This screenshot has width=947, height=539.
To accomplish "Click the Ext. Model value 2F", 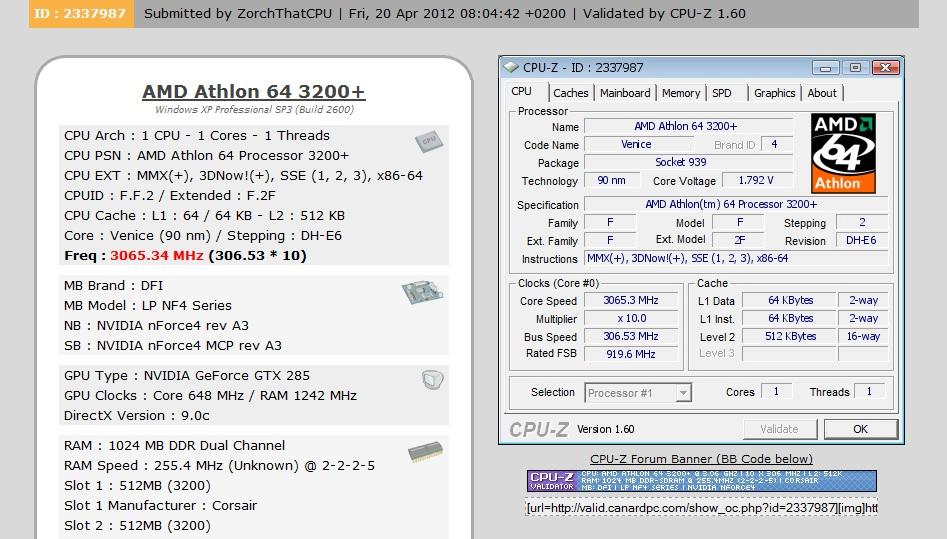I will (739, 240).
